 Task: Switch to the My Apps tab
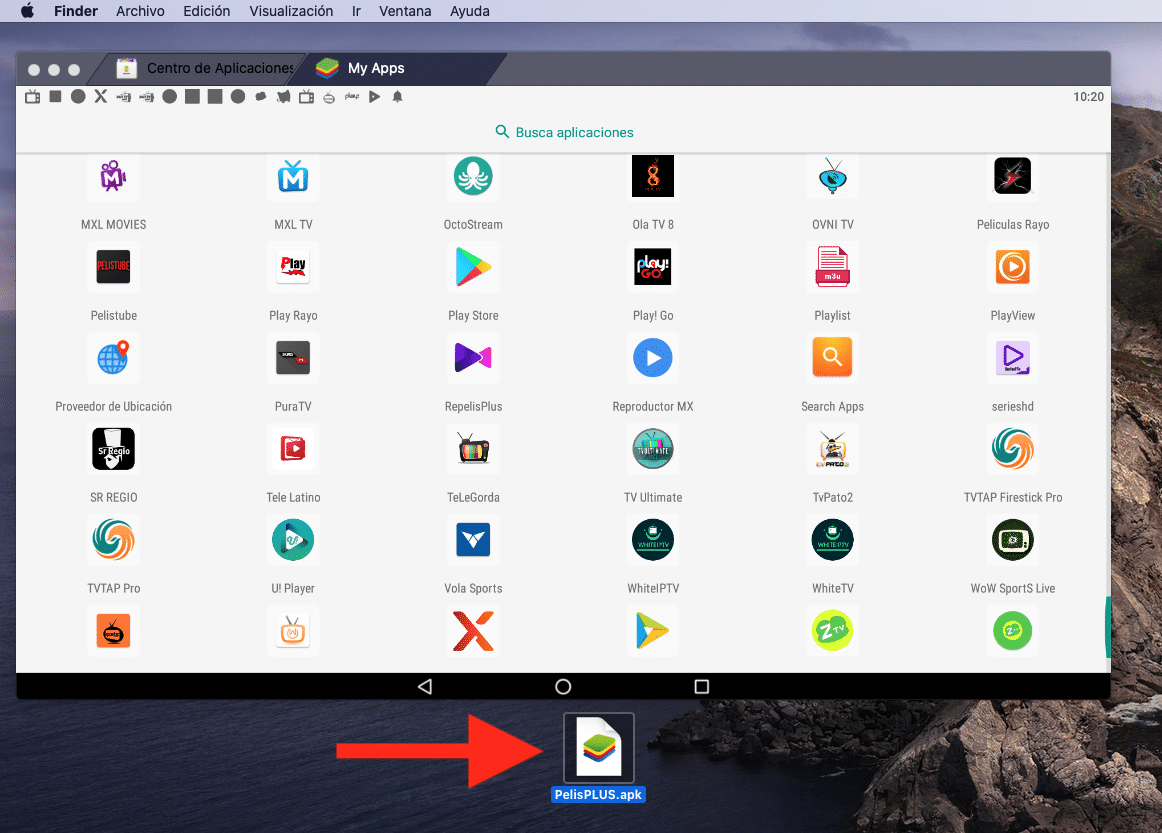pyautogui.click(x=375, y=69)
